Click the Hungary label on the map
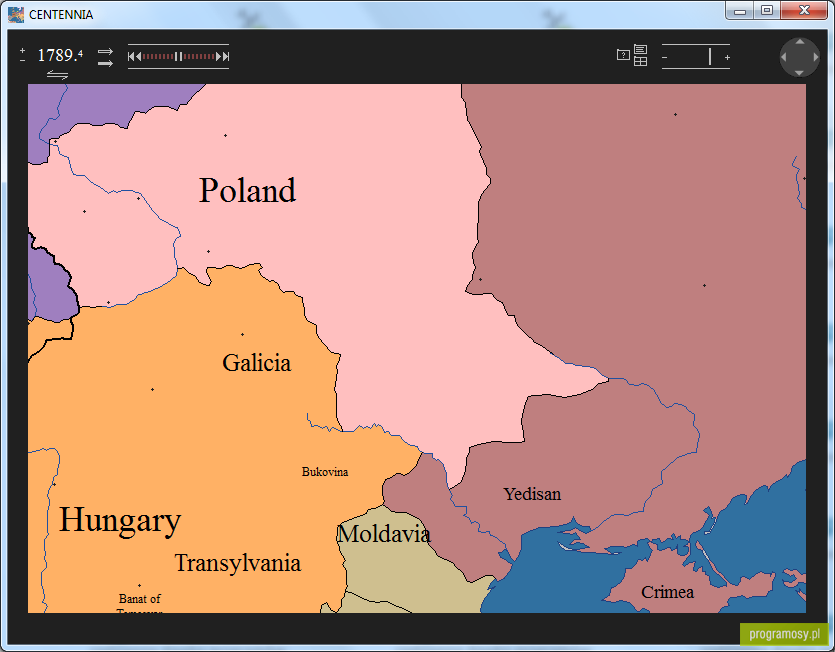This screenshot has width=835, height=652. point(120,520)
